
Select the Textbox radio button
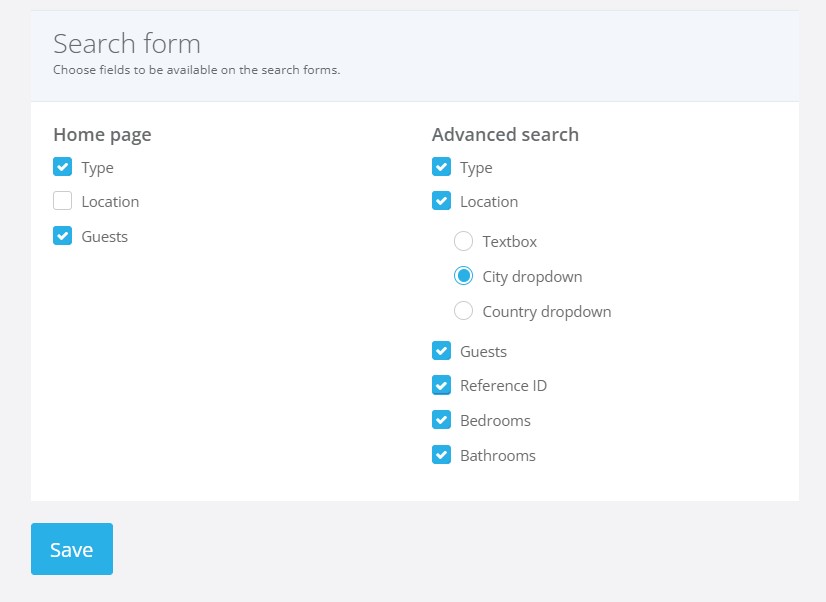463,241
